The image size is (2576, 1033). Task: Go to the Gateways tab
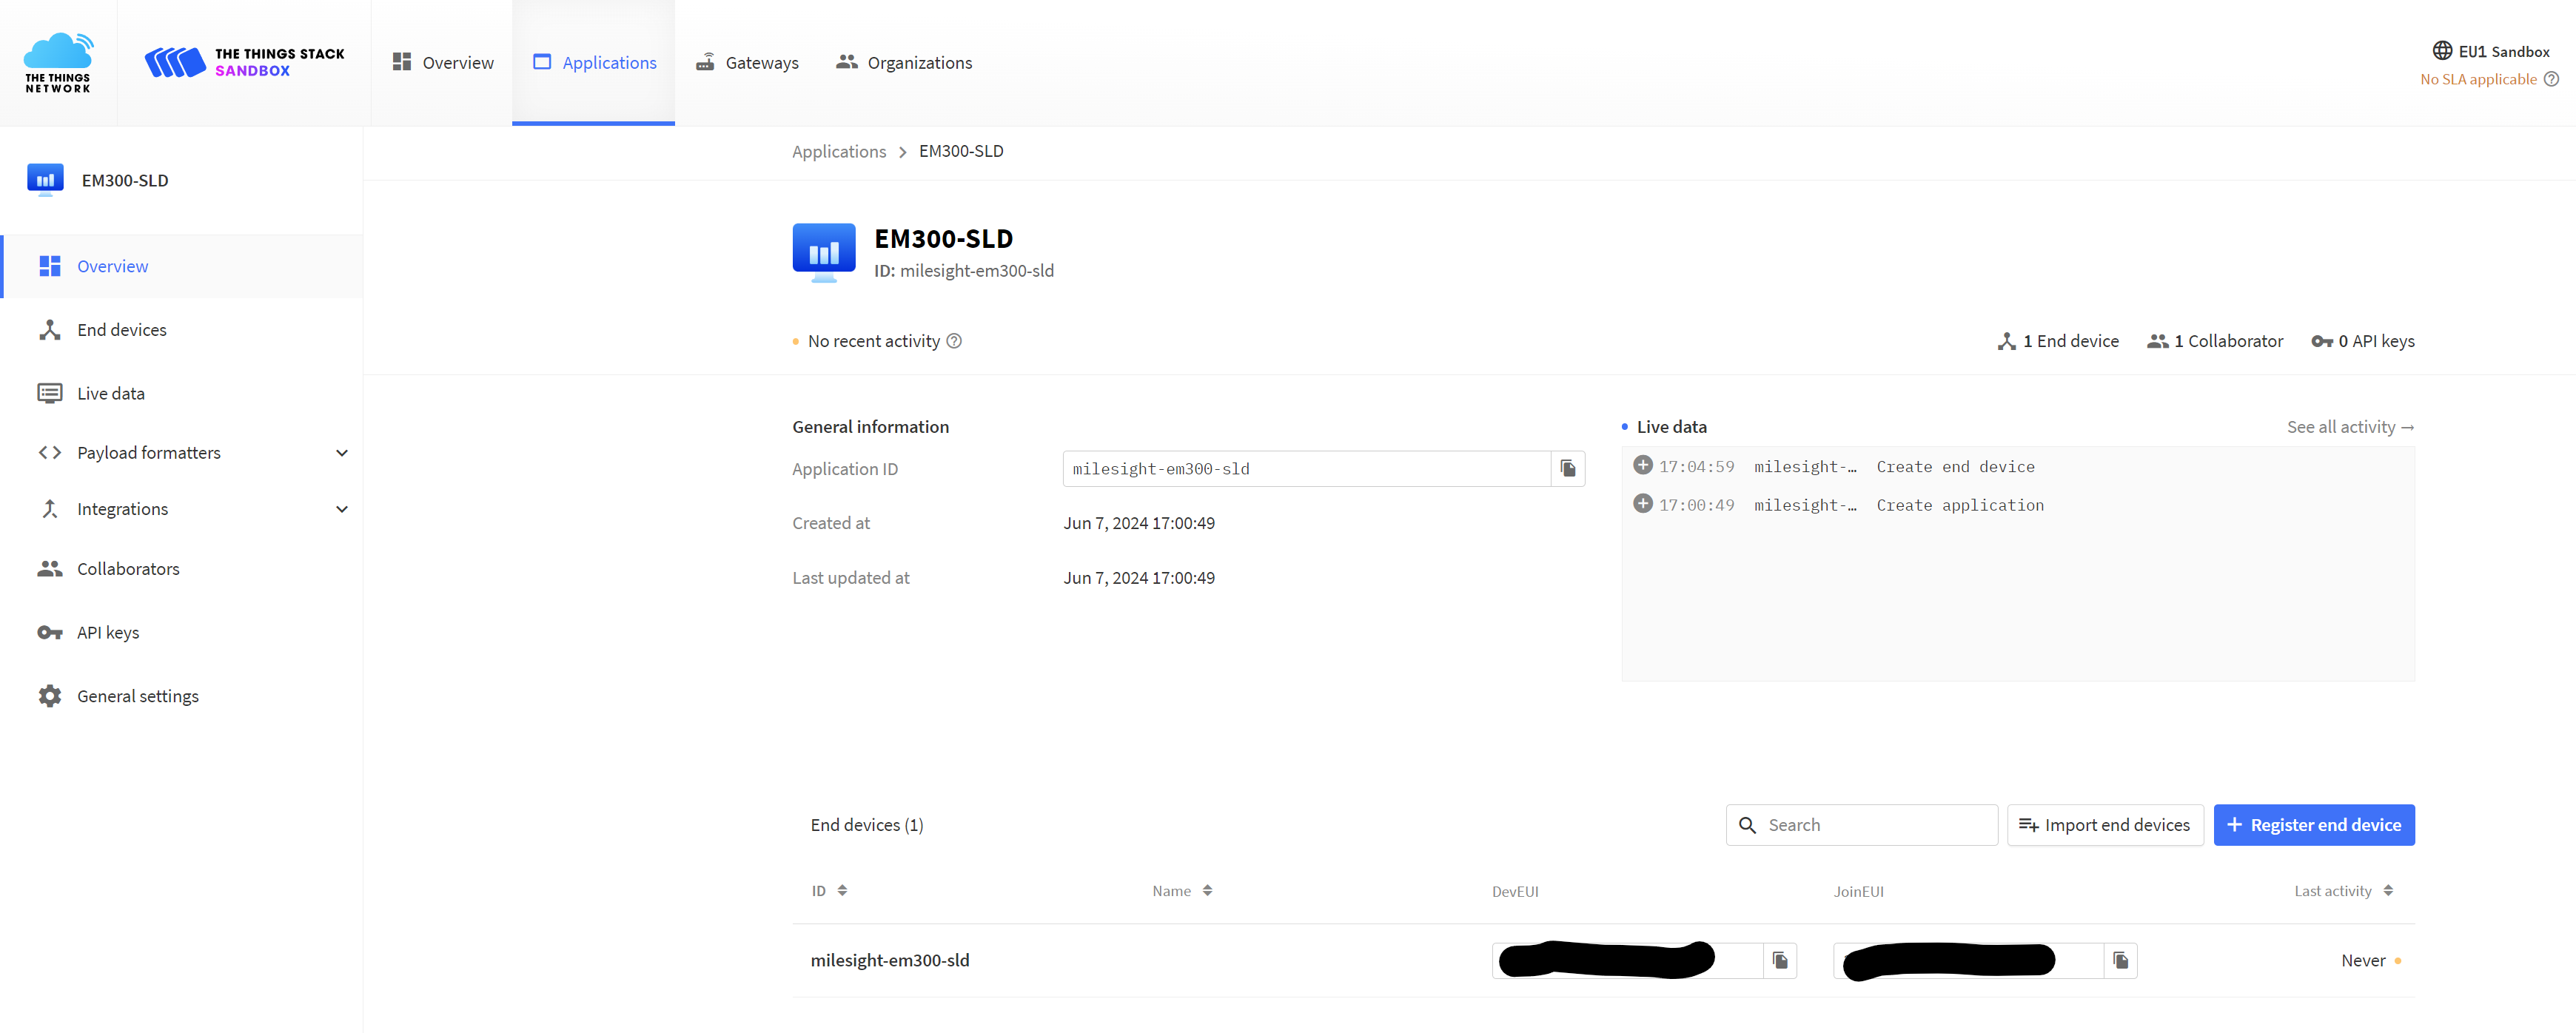point(747,62)
